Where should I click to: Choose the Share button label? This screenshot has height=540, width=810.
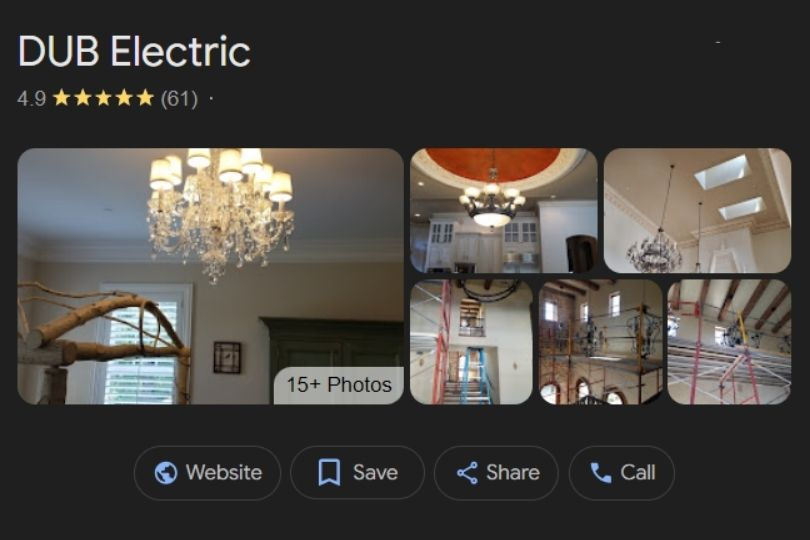[x=513, y=472]
